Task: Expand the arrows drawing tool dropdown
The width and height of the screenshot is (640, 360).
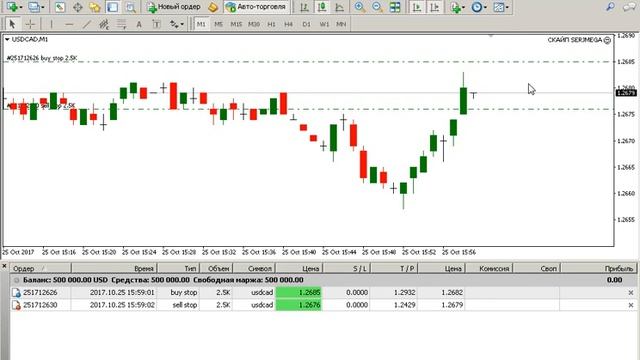Action: [x=182, y=24]
